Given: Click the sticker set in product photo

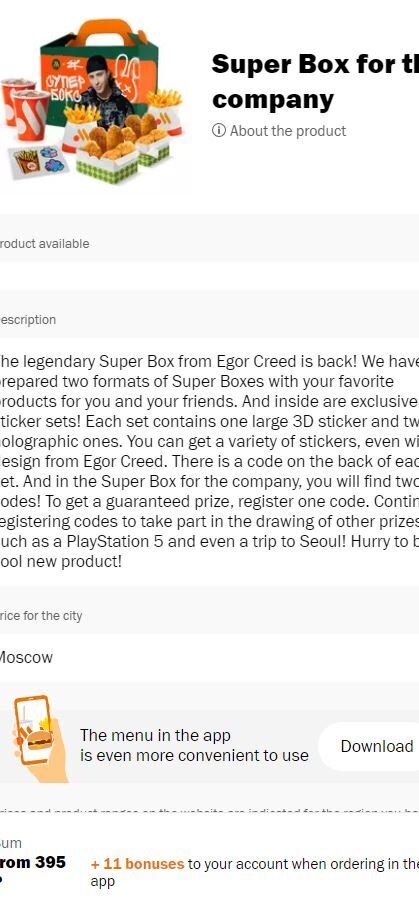Looking at the screenshot, I should [39, 161].
